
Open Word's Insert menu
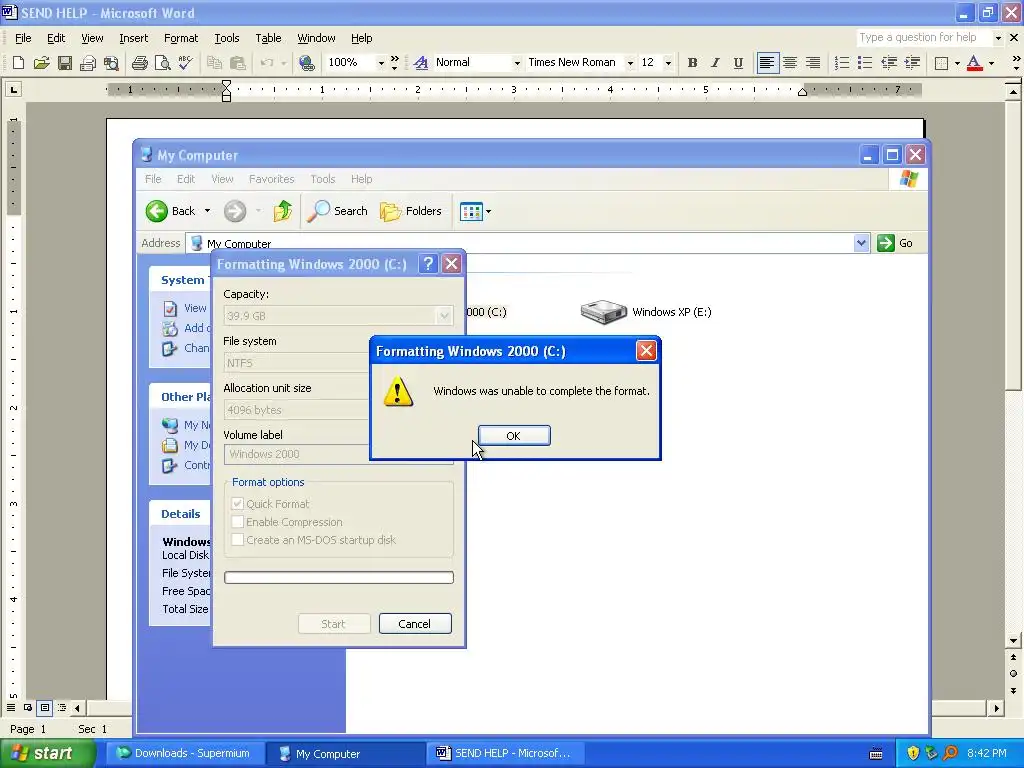tap(134, 38)
